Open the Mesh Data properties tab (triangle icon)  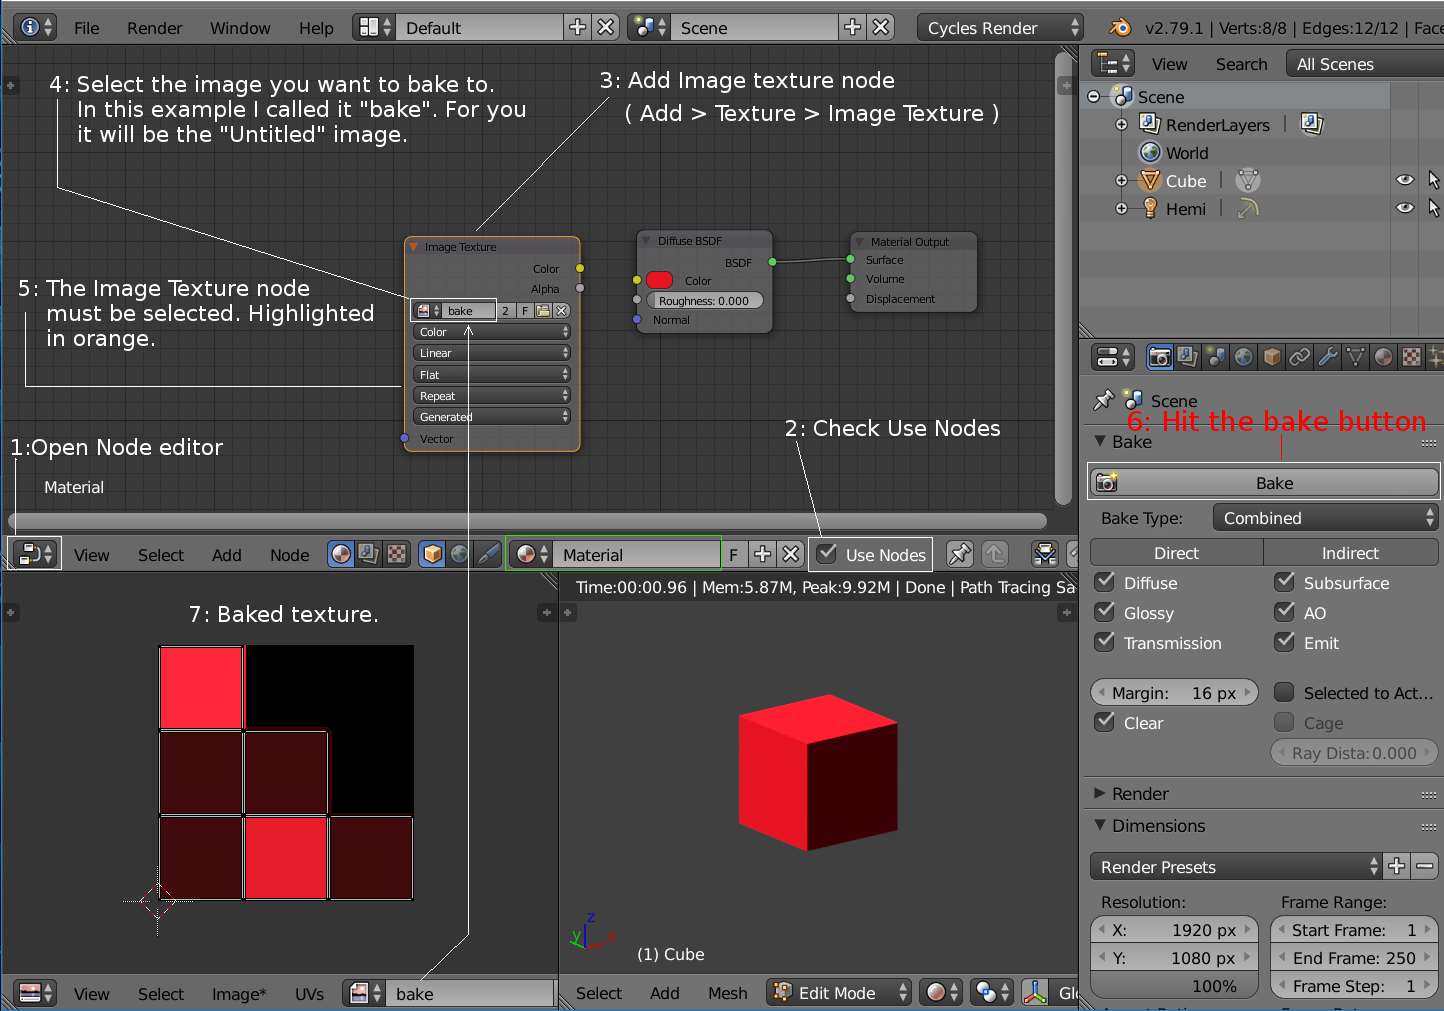pos(1355,357)
